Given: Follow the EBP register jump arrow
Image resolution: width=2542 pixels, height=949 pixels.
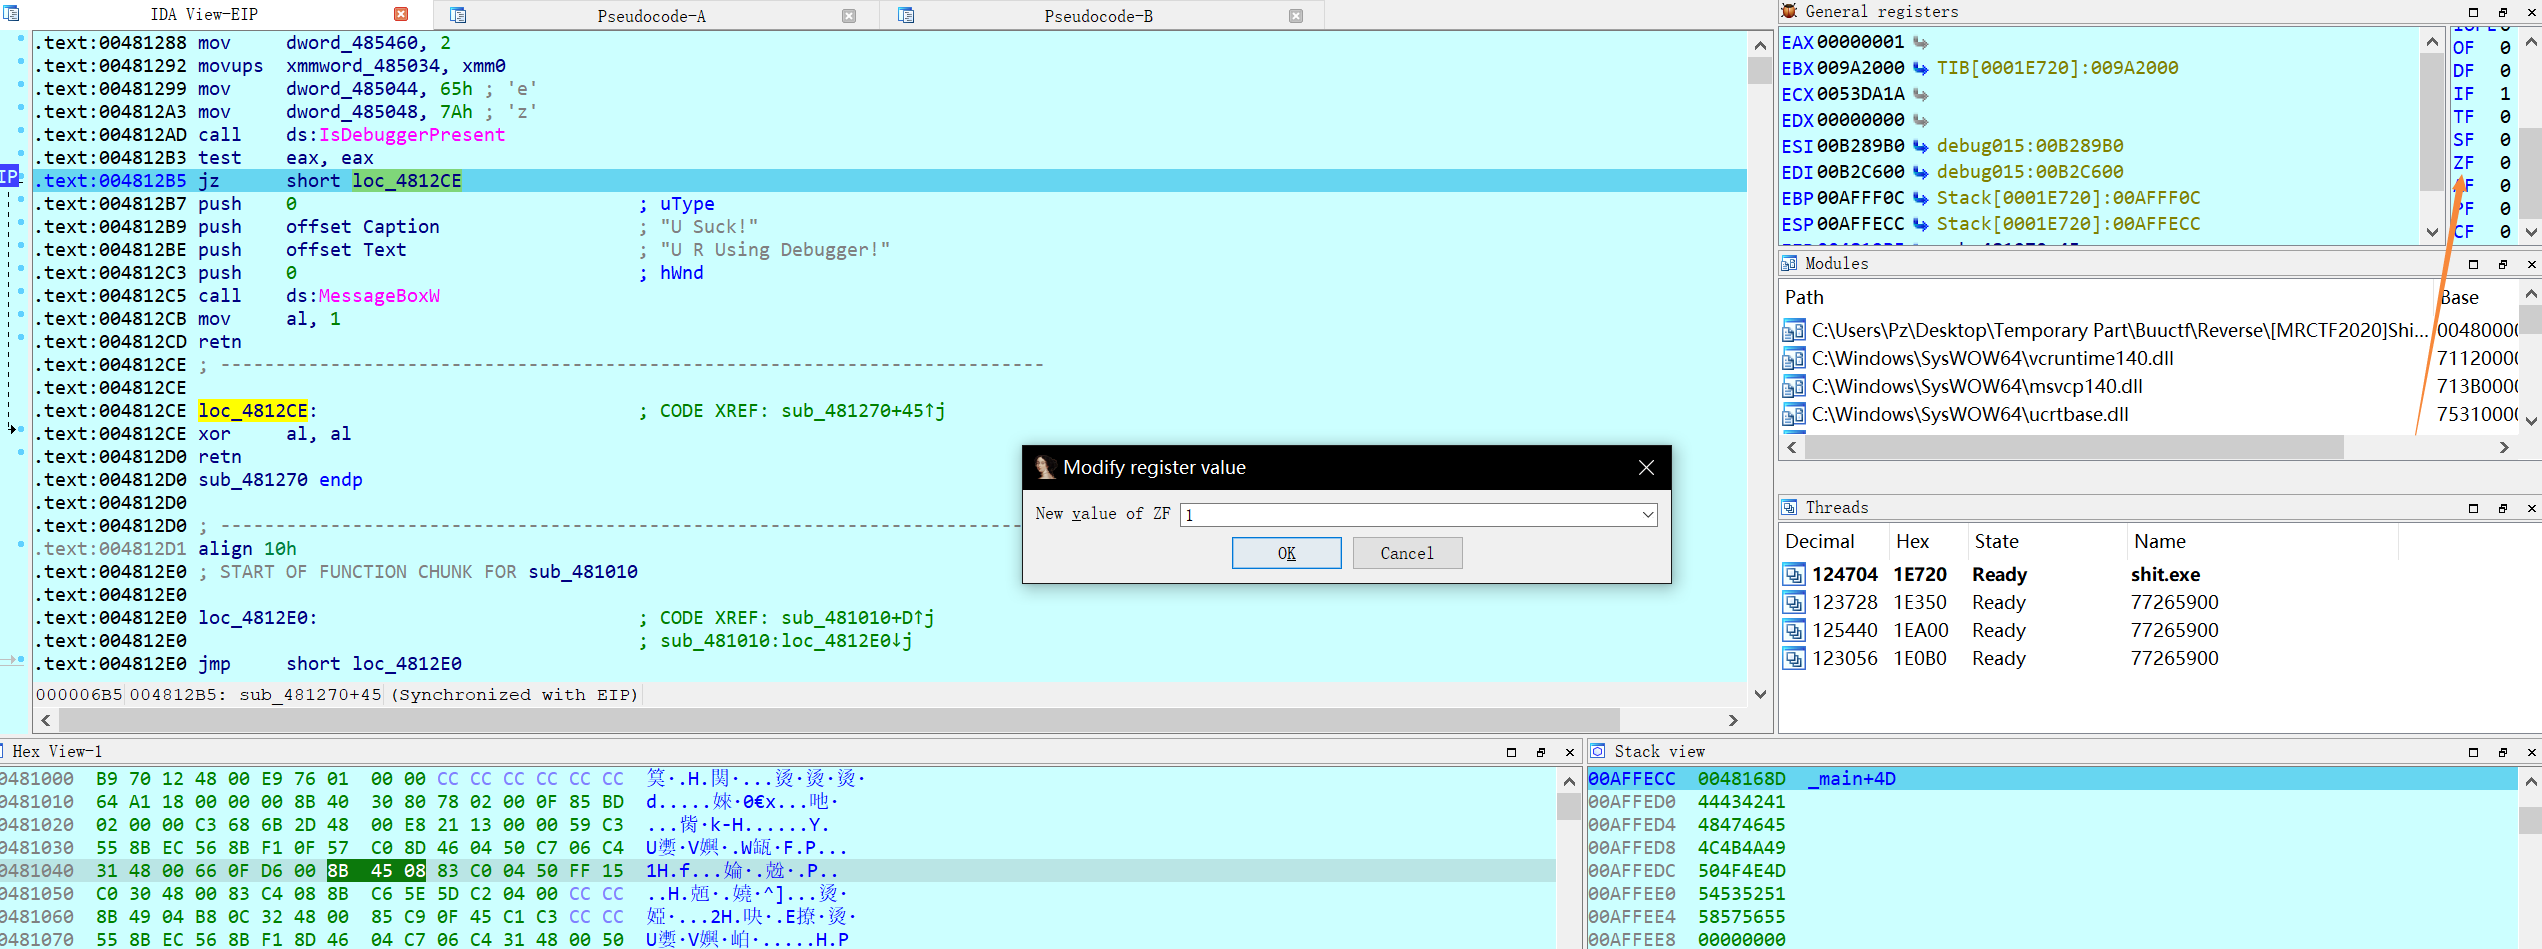Looking at the screenshot, I should pos(1921,198).
